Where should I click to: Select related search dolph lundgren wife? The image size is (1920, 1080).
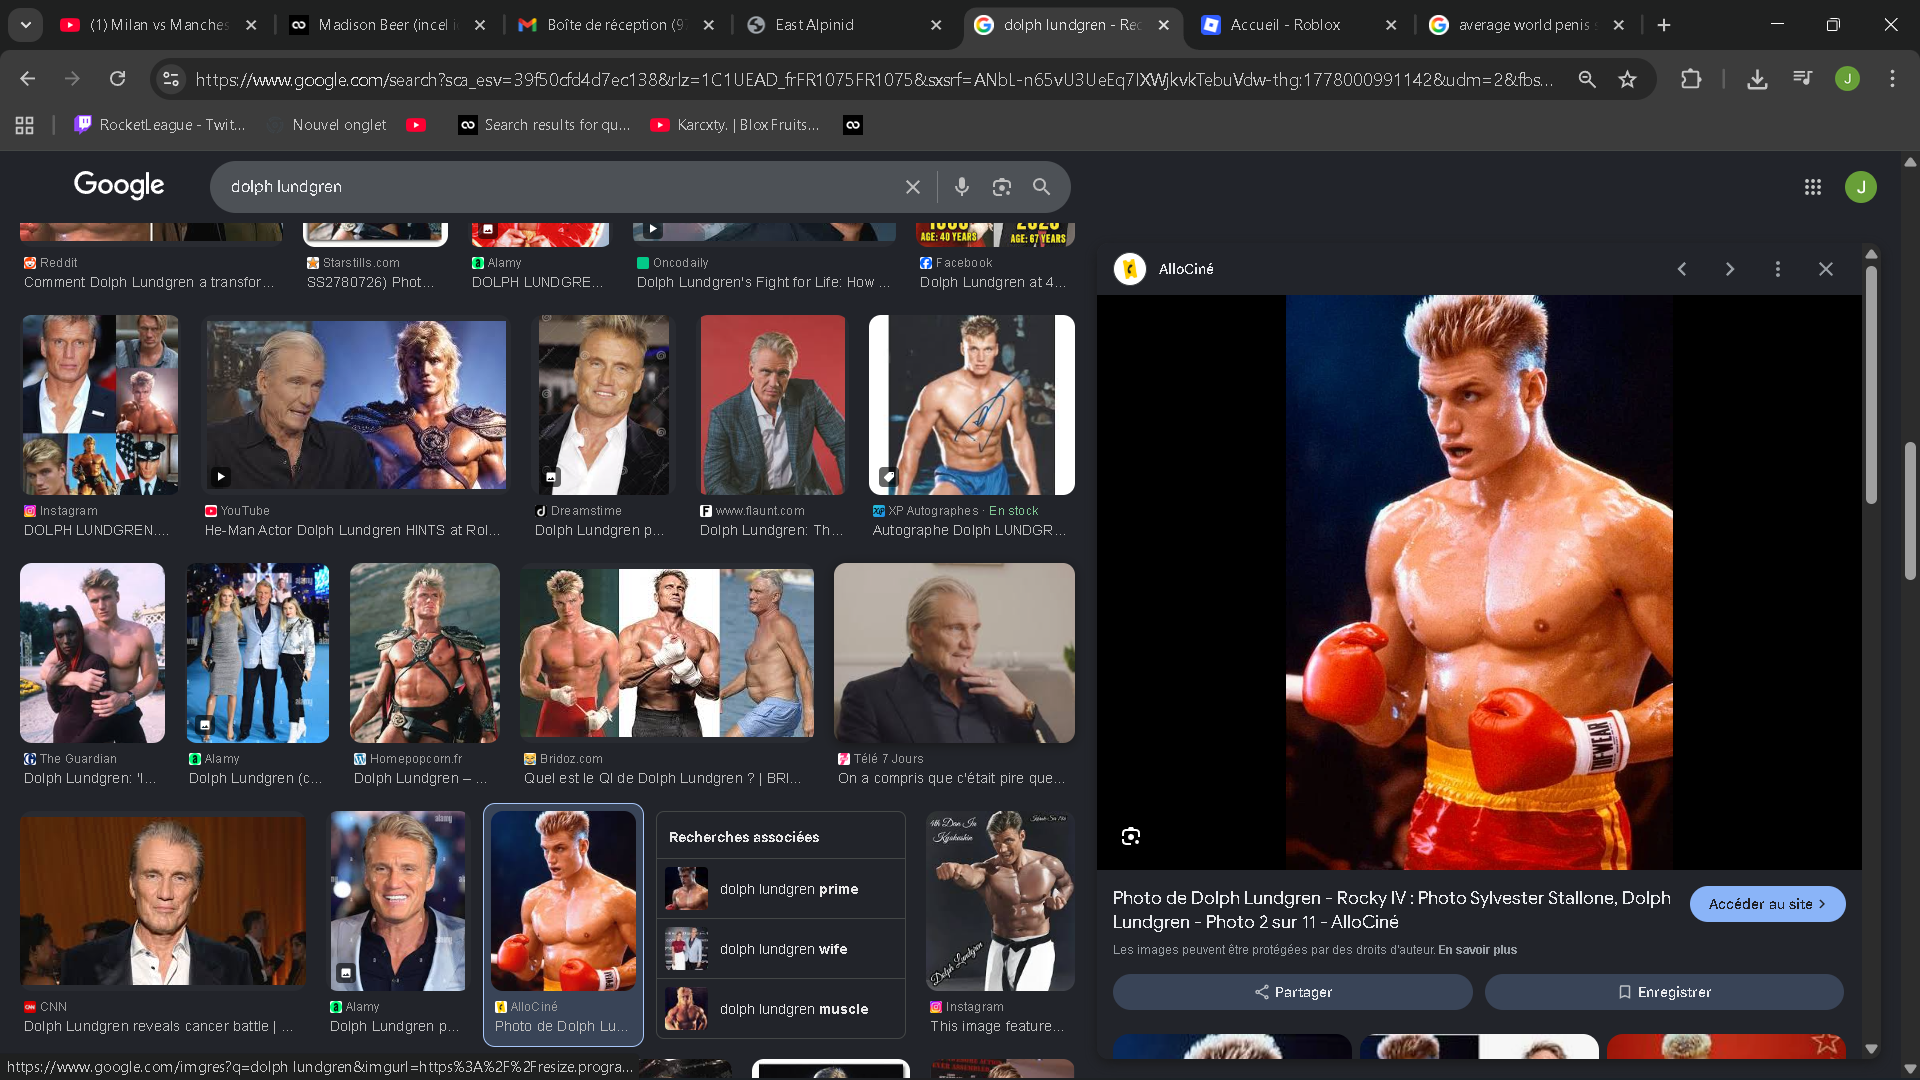781,949
